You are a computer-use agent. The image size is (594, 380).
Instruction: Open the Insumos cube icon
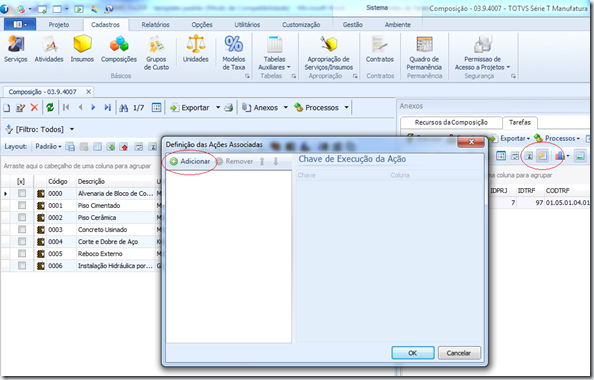click(x=82, y=48)
